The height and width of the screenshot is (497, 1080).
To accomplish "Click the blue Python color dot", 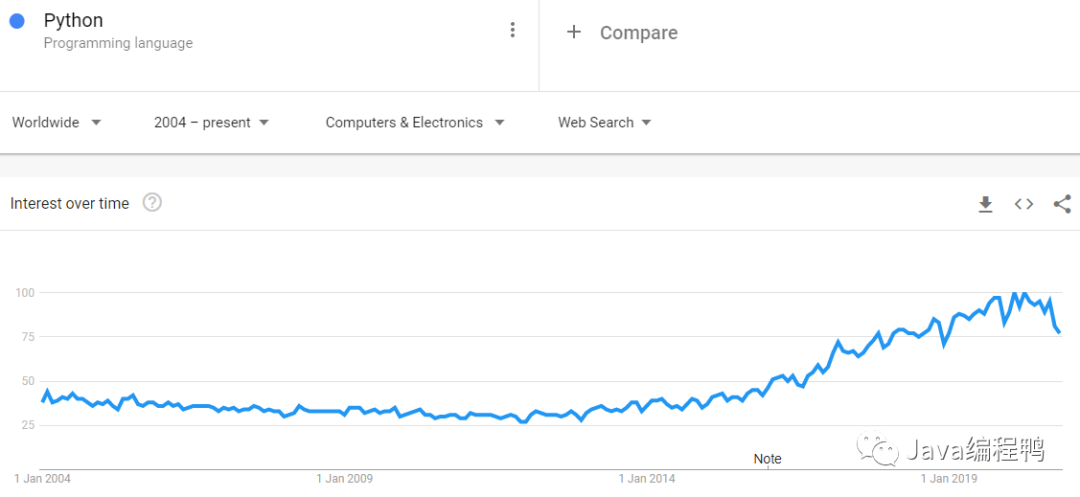I will pyautogui.click(x=16, y=21).
